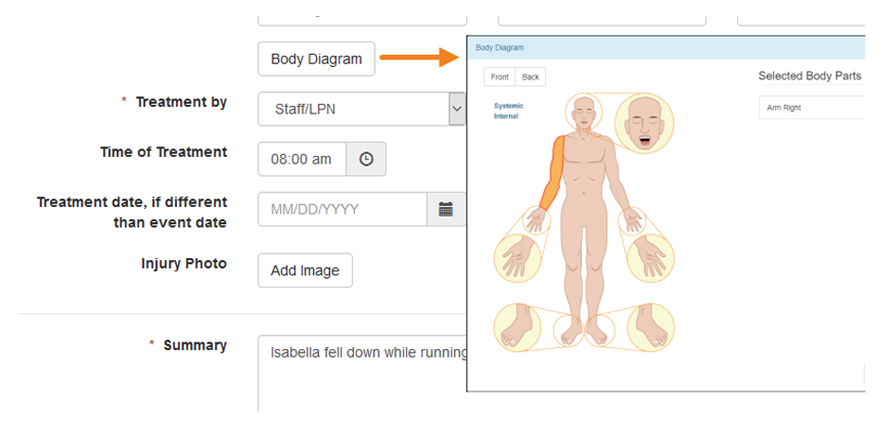Open the clock time picker icon

366,159
